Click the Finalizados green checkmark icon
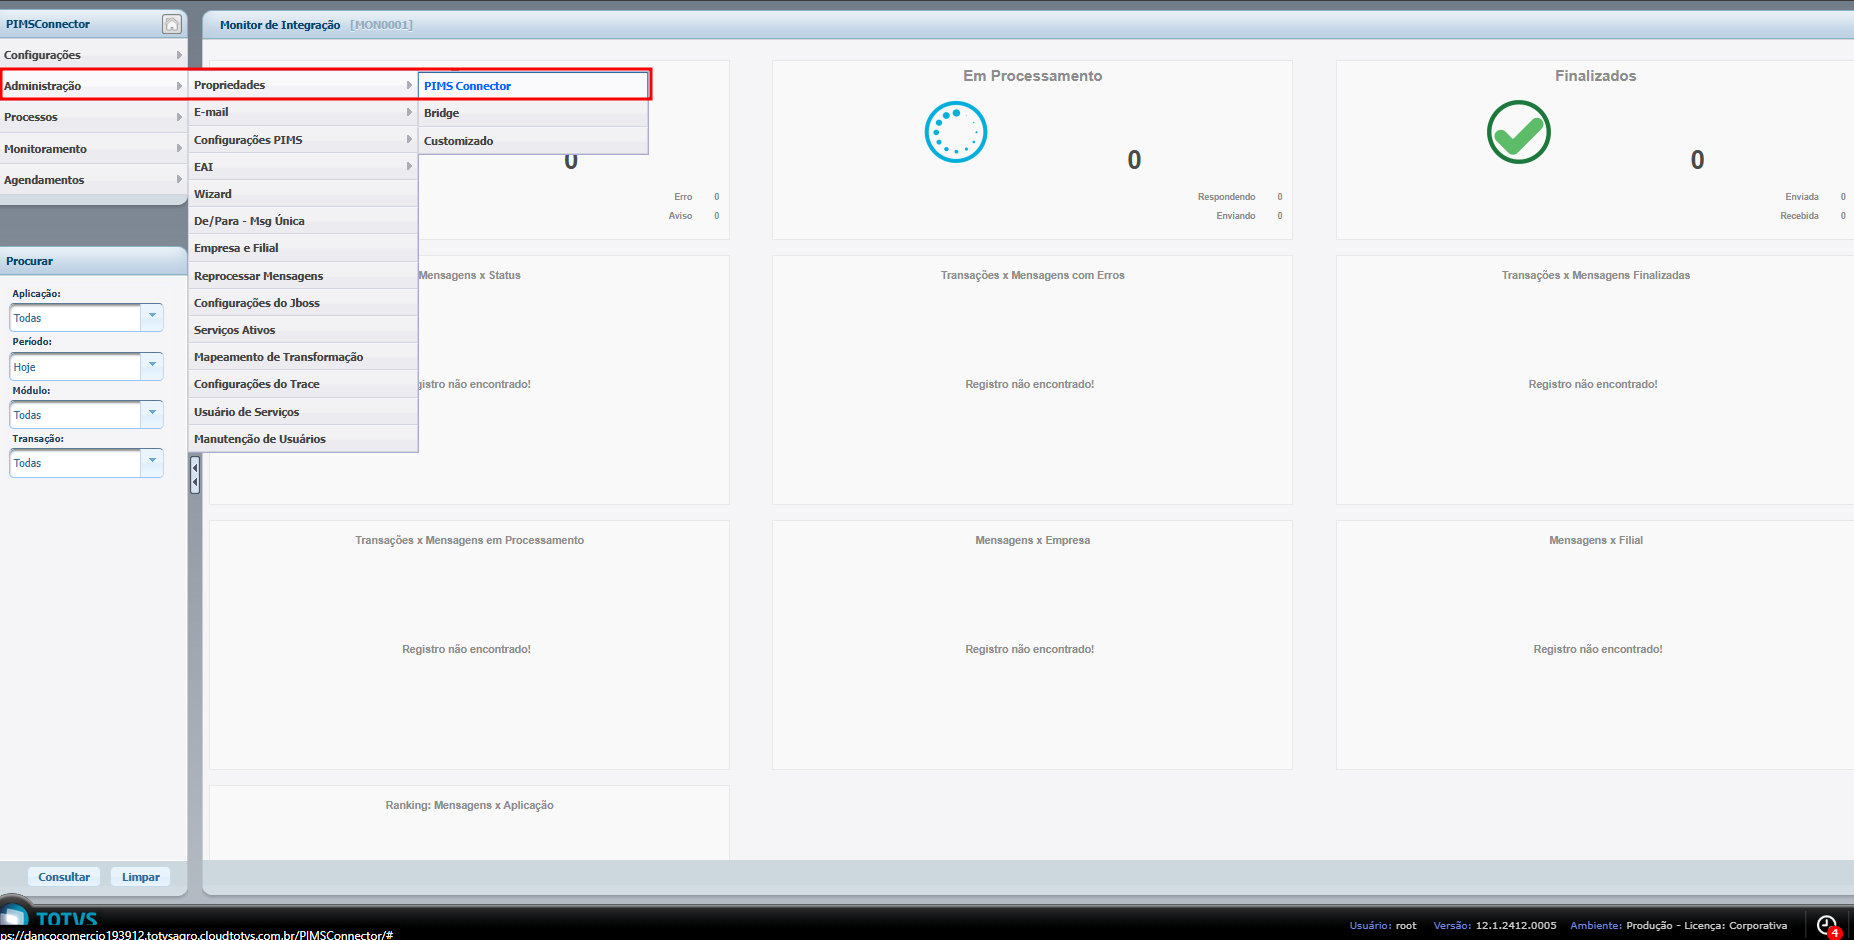Viewport: 1854px width, 940px height. (1519, 132)
